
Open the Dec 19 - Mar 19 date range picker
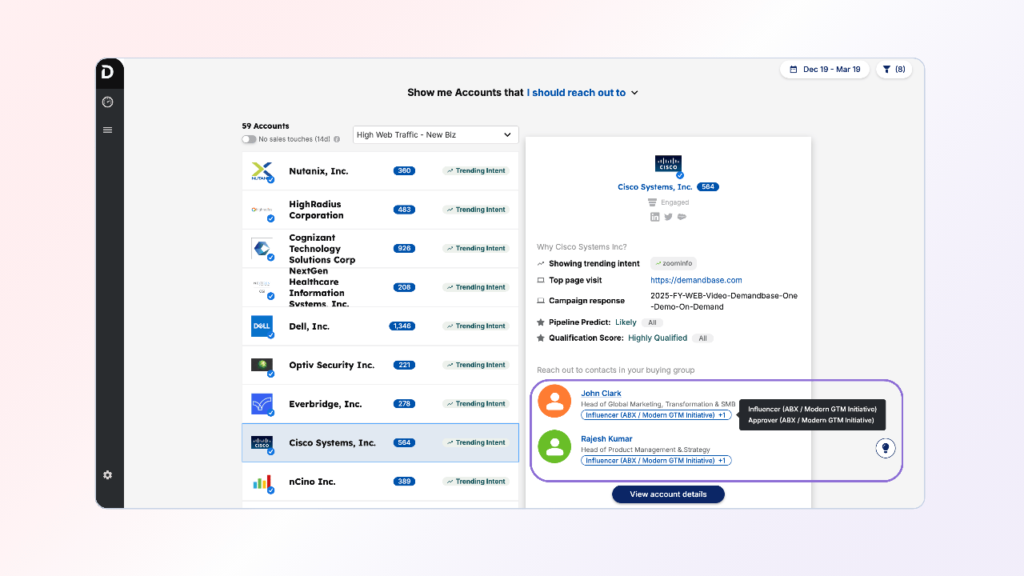pos(825,69)
